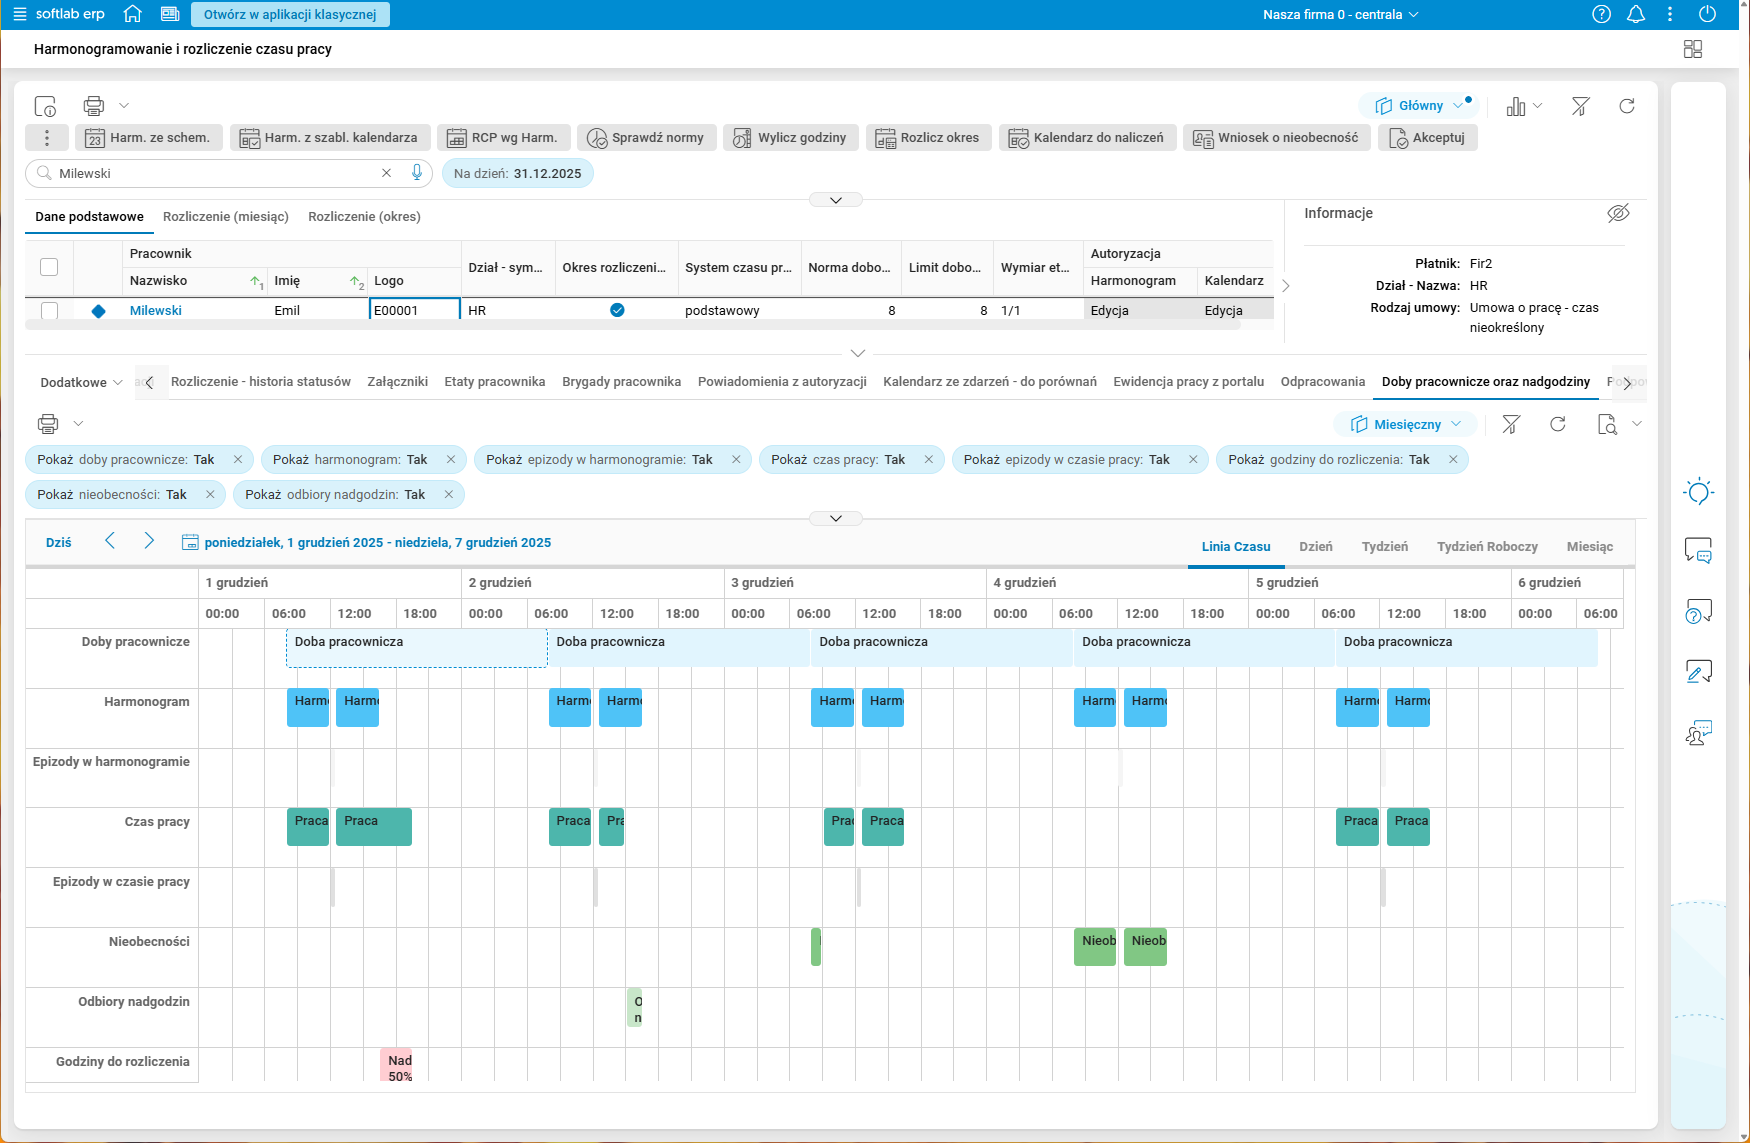Open the dashboard grid layout icon

coord(1693,49)
